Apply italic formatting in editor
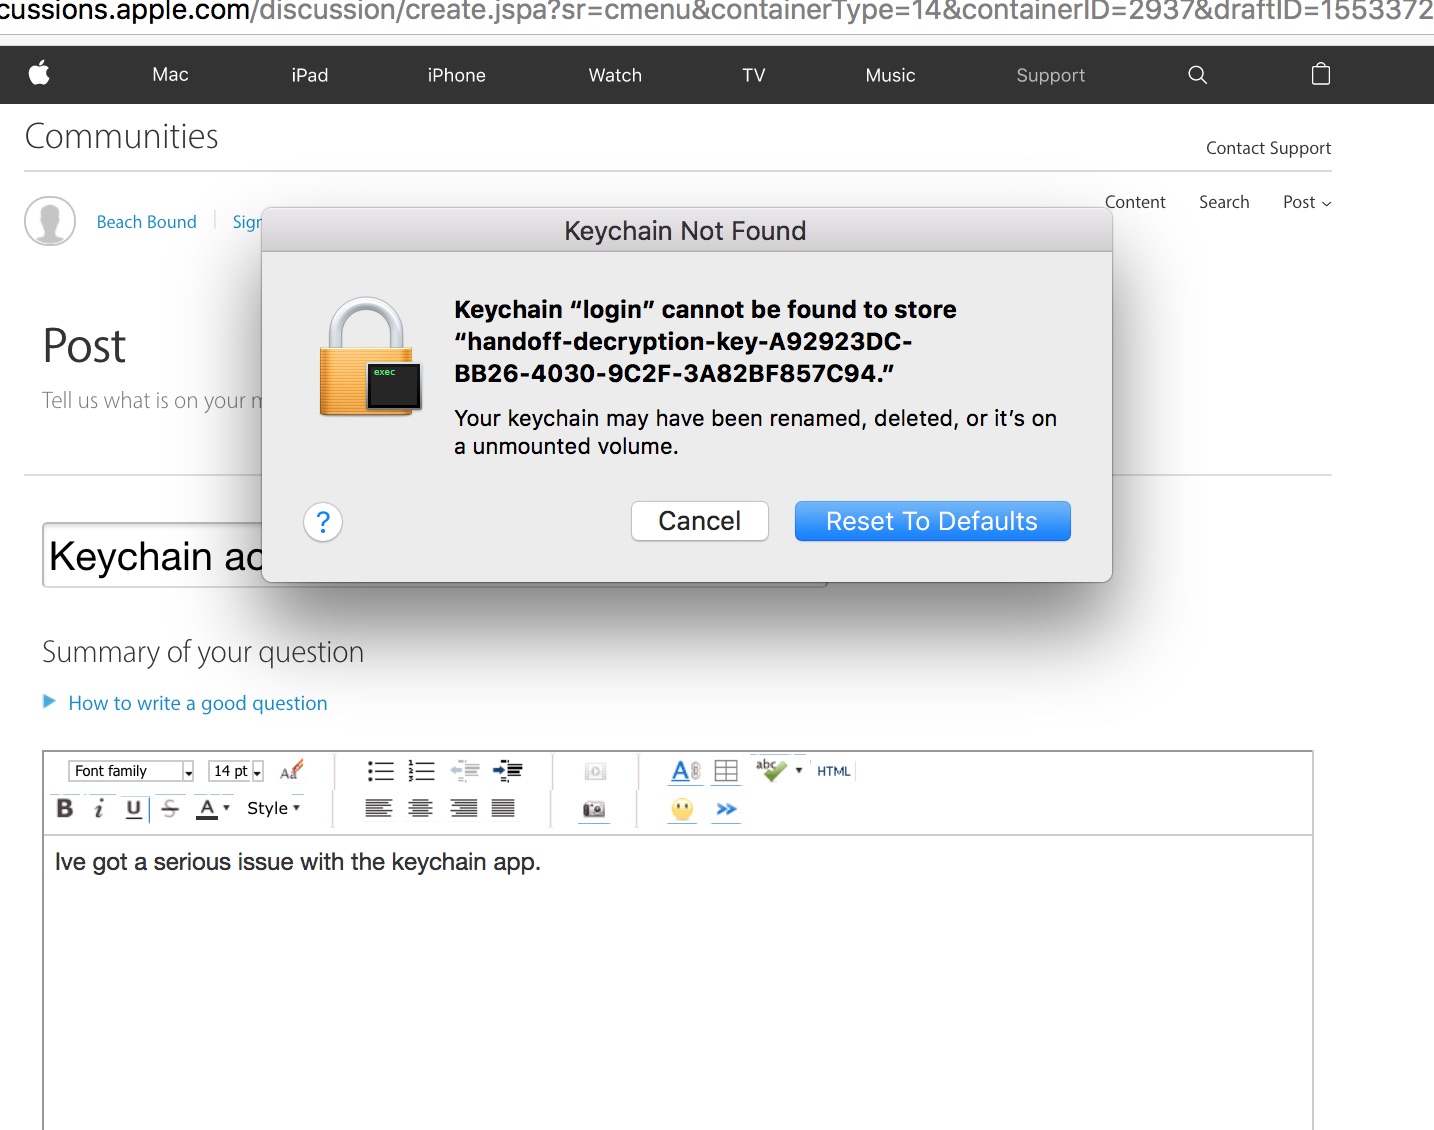1434x1130 pixels. tap(98, 808)
